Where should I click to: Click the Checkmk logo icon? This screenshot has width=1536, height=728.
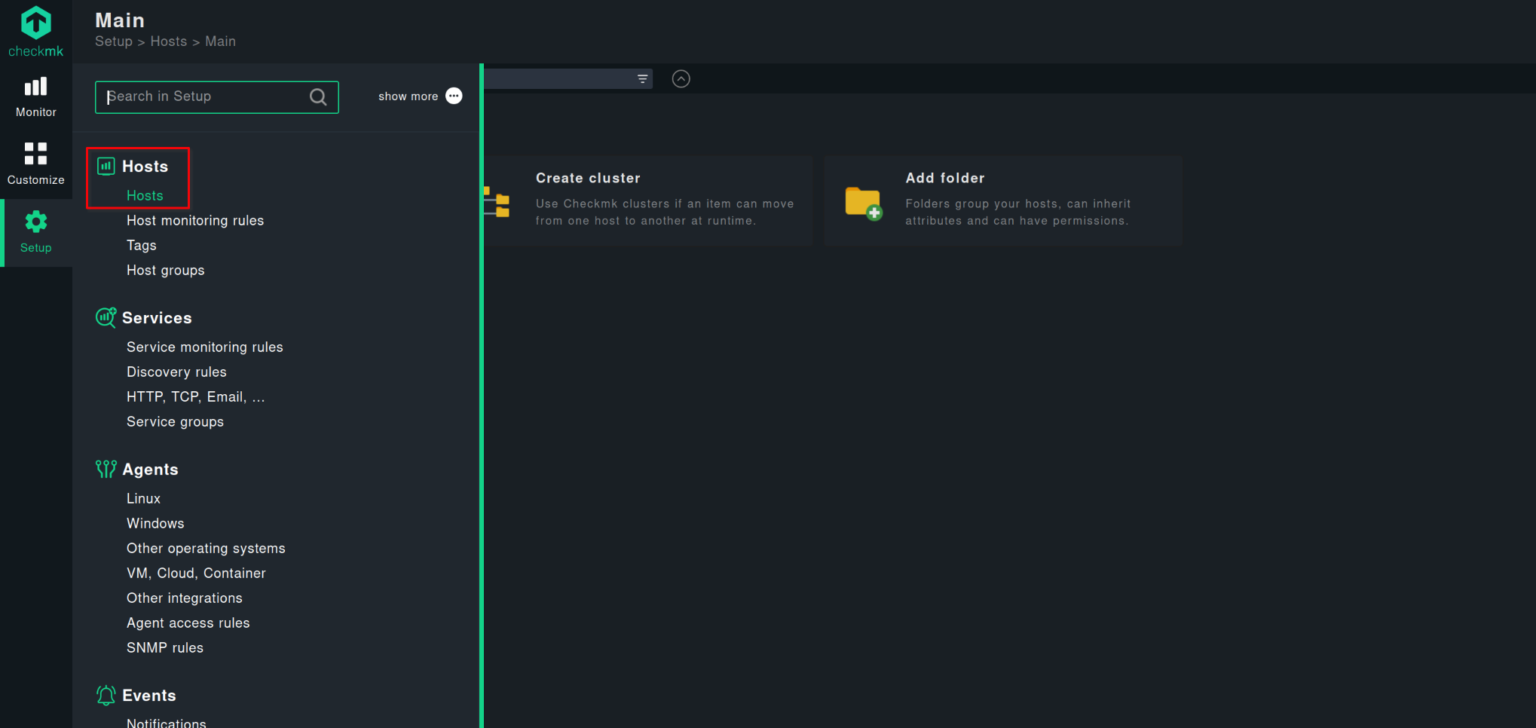pyautogui.click(x=36, y=23)
